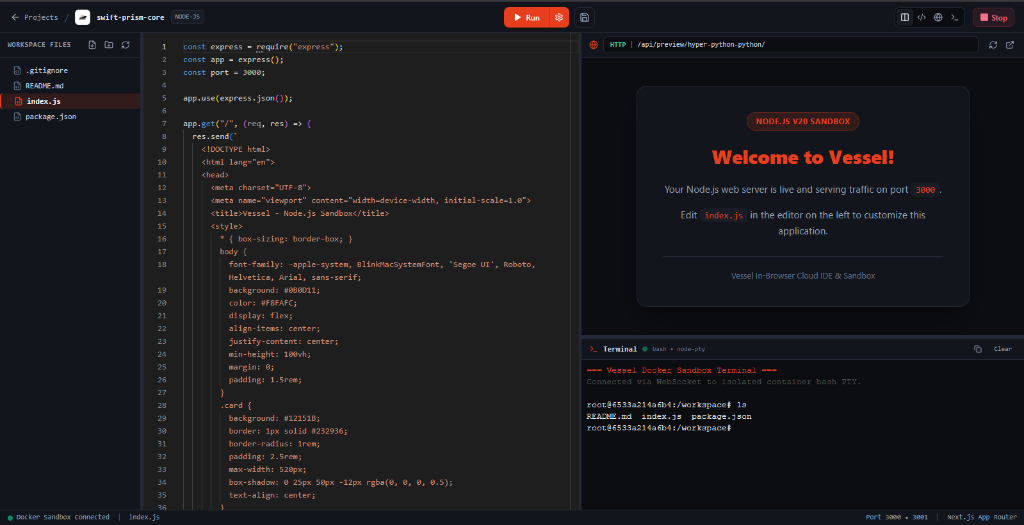Click the last terminal prompt line
Screen dimensions: 1024x525
point(658,428)
